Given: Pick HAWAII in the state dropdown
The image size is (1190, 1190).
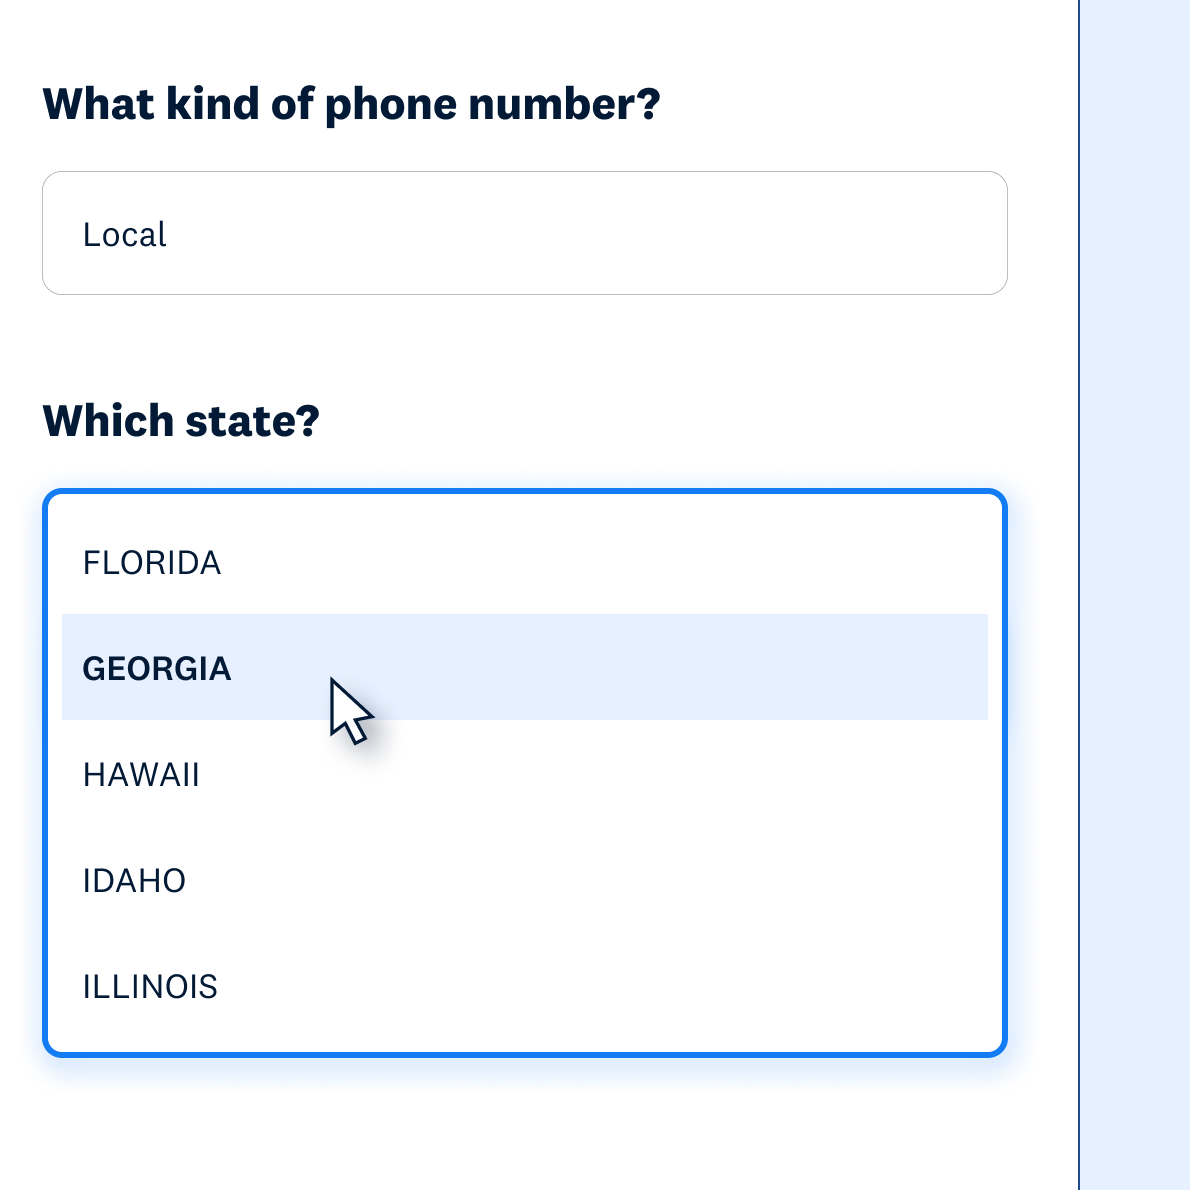Looking at the screenshot, I should point(141,775).
